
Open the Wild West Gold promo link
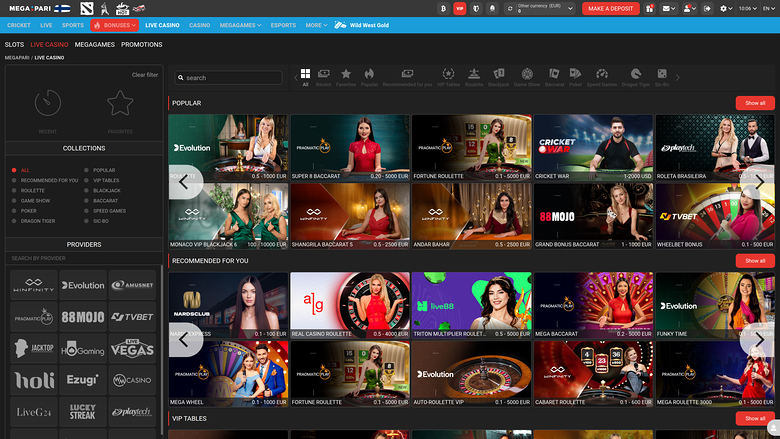click(362, 25)
